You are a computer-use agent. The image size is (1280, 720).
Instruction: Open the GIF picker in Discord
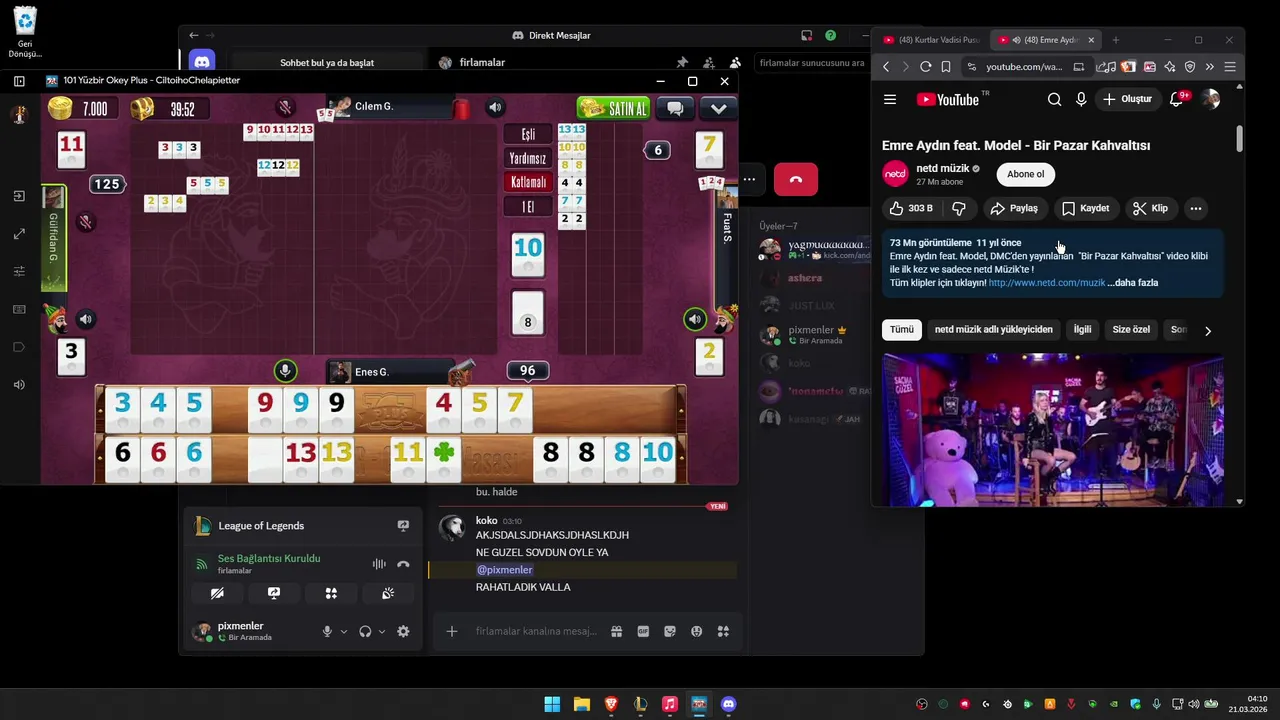[x=643, y=631]
